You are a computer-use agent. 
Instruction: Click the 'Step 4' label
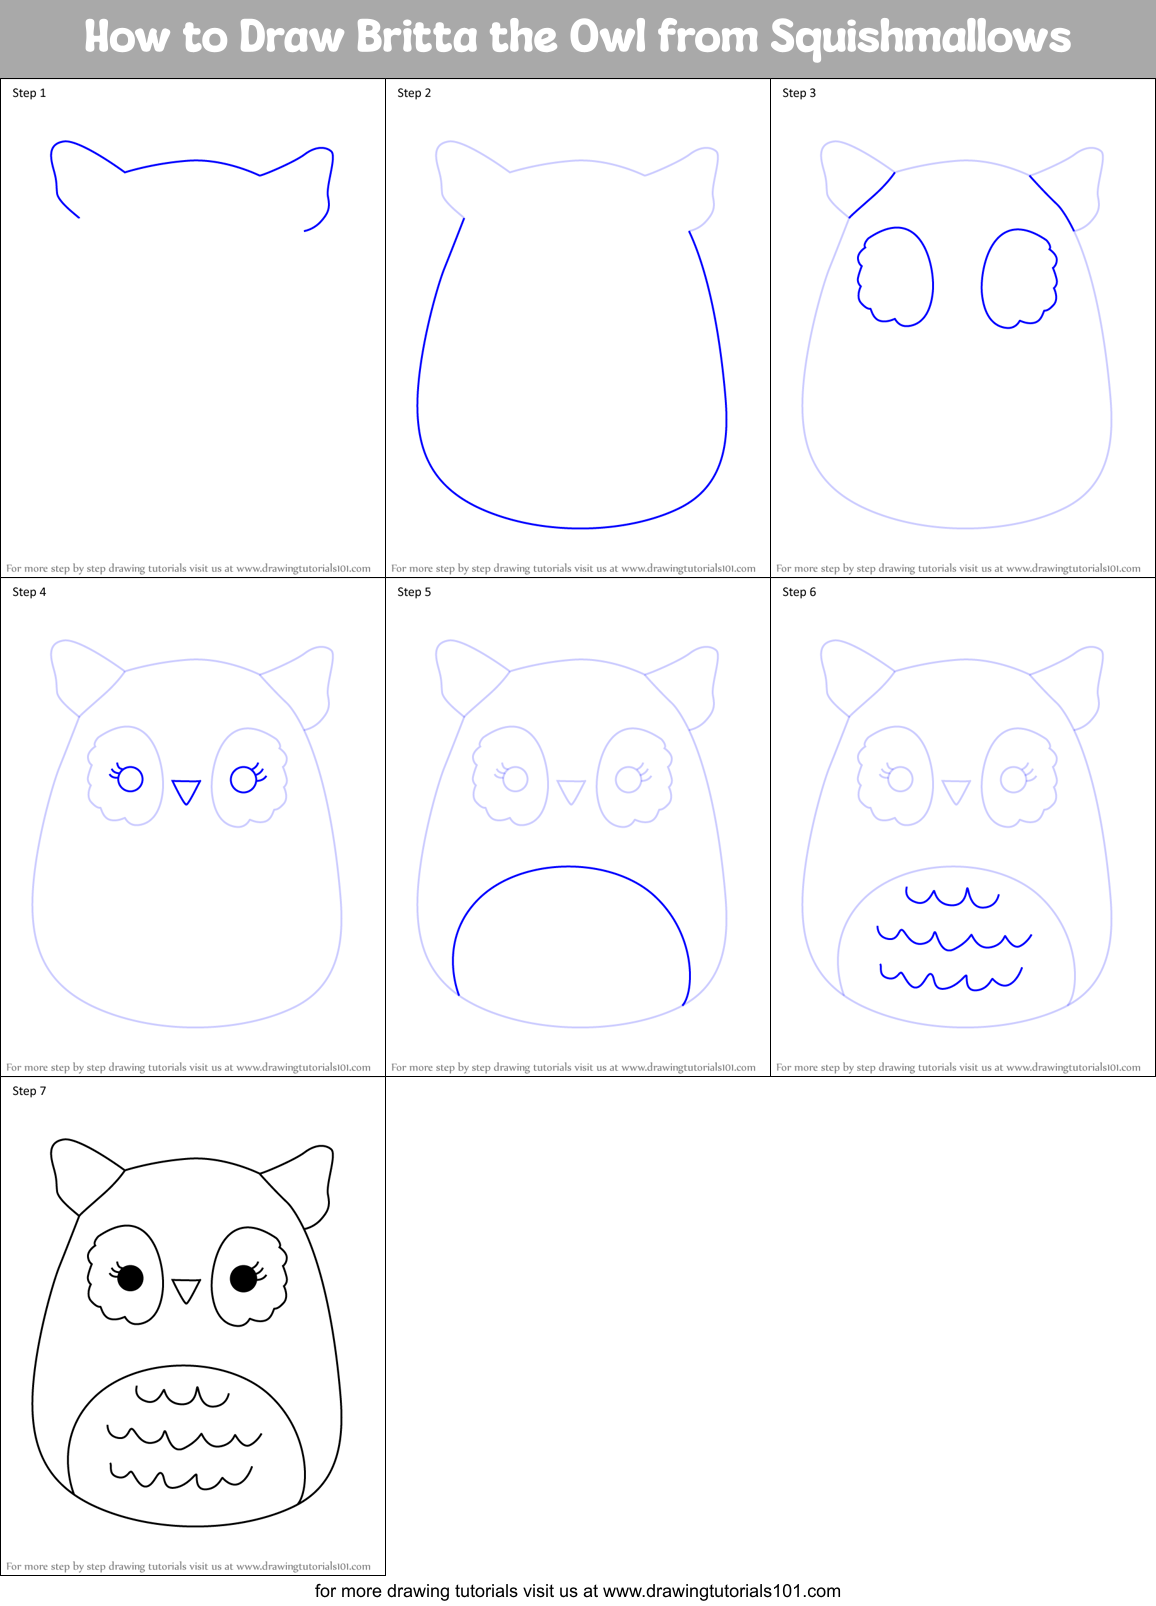(29, 592)
